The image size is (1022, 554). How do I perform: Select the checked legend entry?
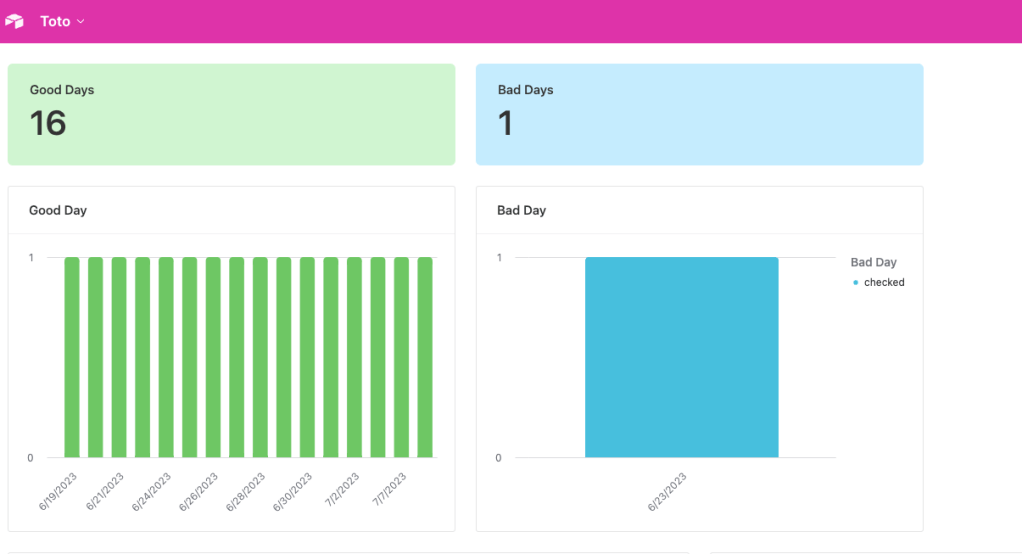pos(884,283)
